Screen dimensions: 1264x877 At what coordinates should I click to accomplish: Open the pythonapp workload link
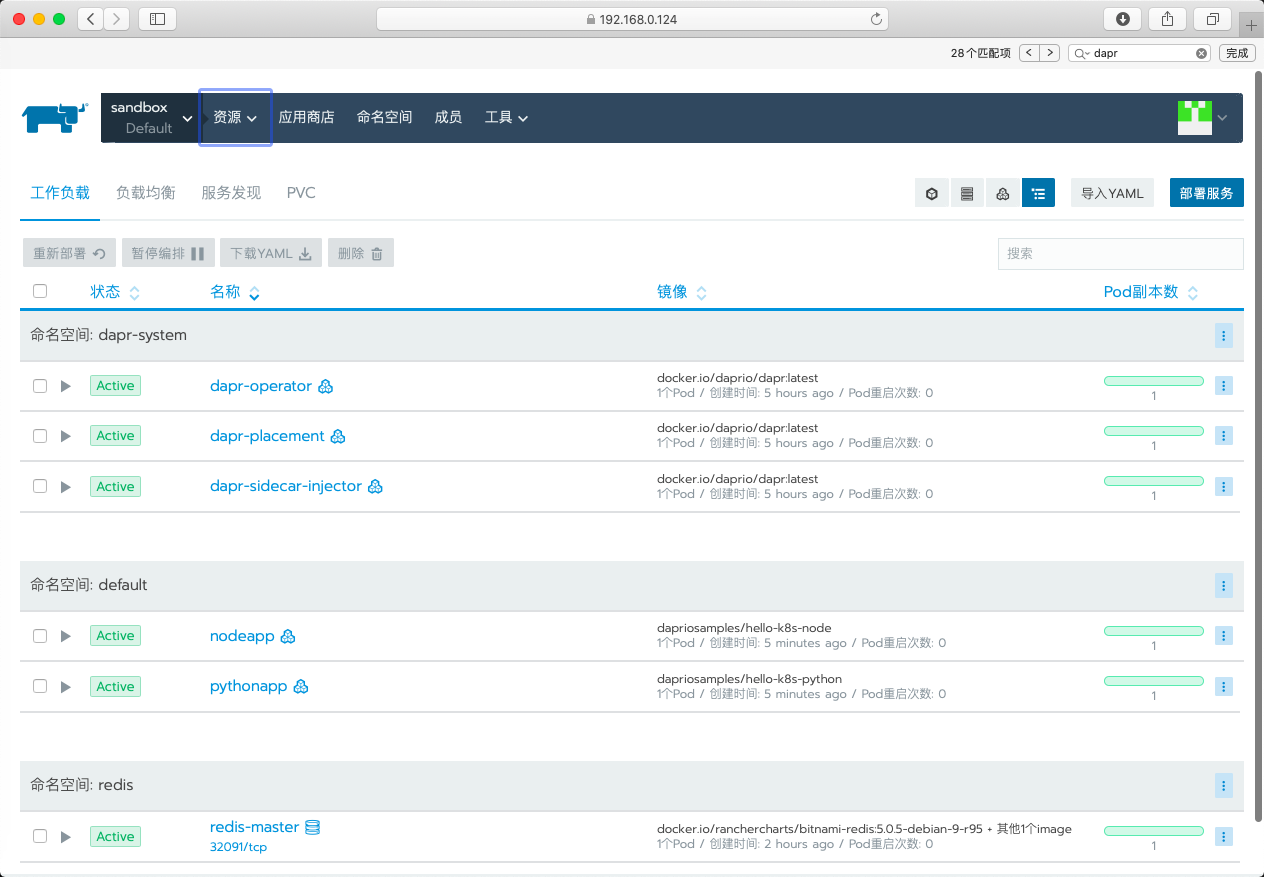(x=248, y=686)
